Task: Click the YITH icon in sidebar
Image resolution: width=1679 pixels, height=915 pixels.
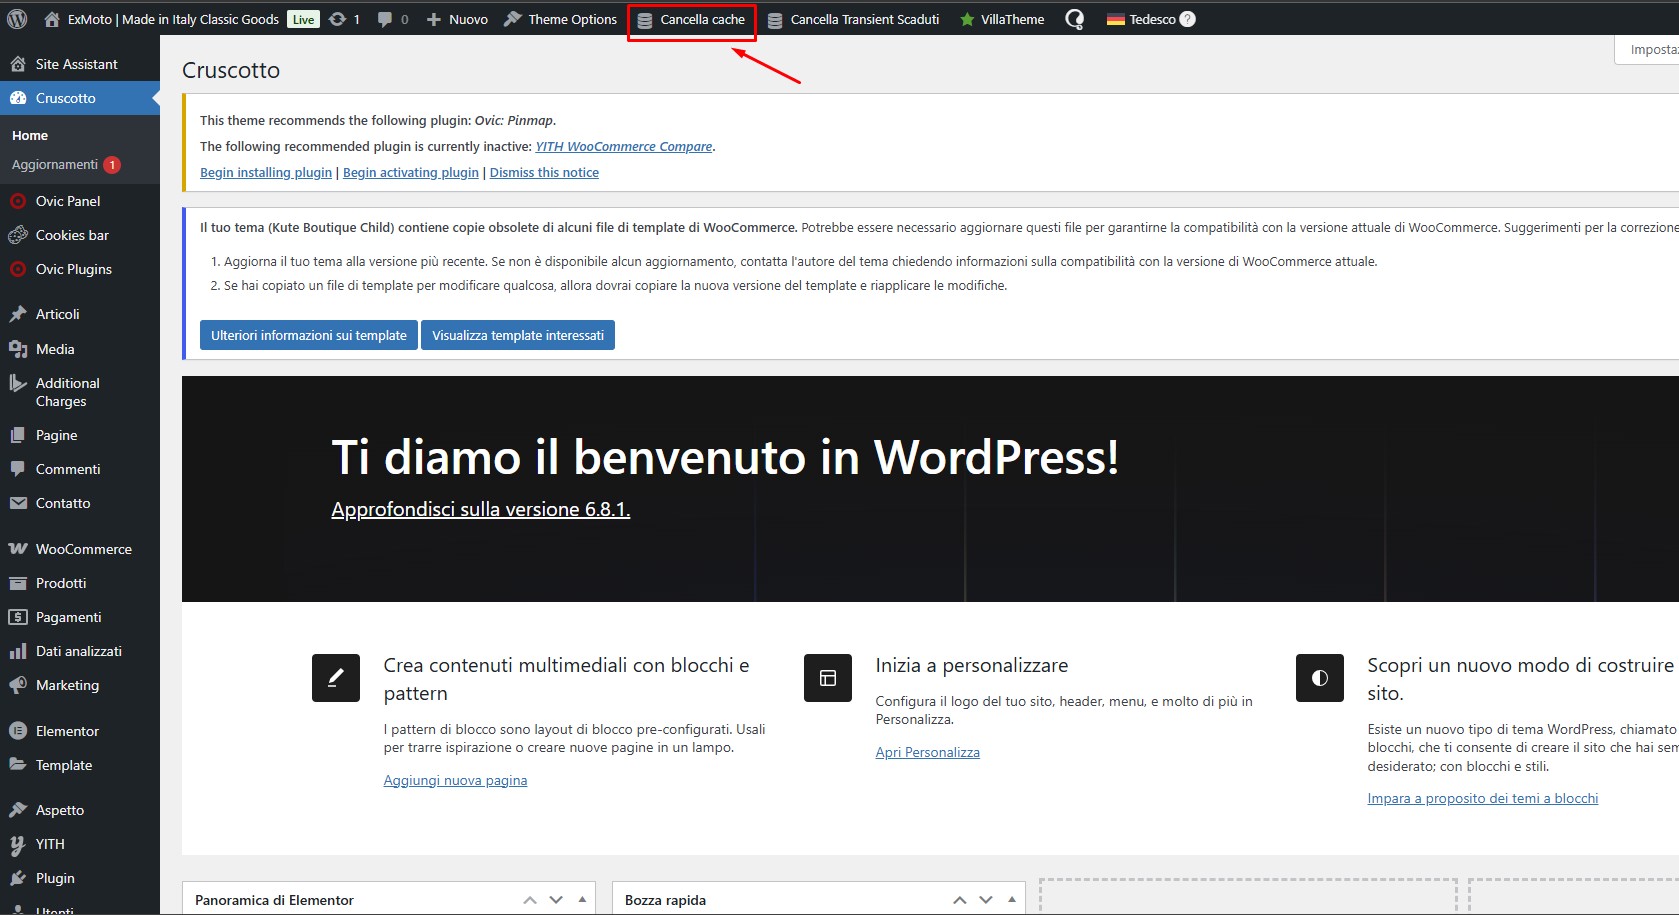Action: point(18,845)
